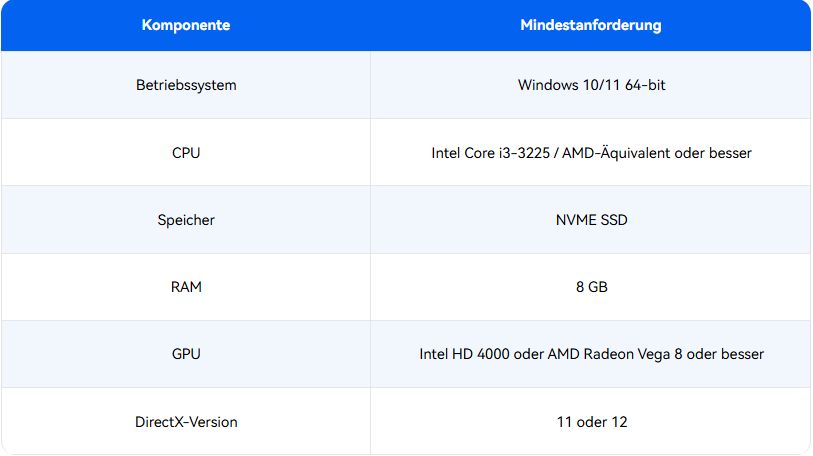
Task: Select the Betriebssystem row label
Action: pos(186,85)
